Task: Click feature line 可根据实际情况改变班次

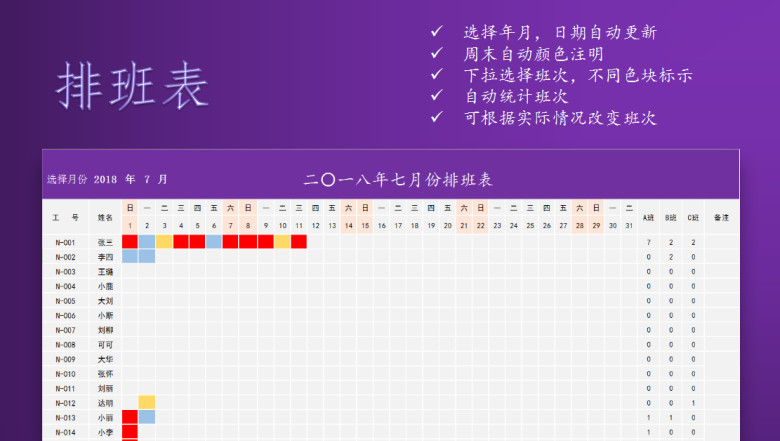Action: 561,118
